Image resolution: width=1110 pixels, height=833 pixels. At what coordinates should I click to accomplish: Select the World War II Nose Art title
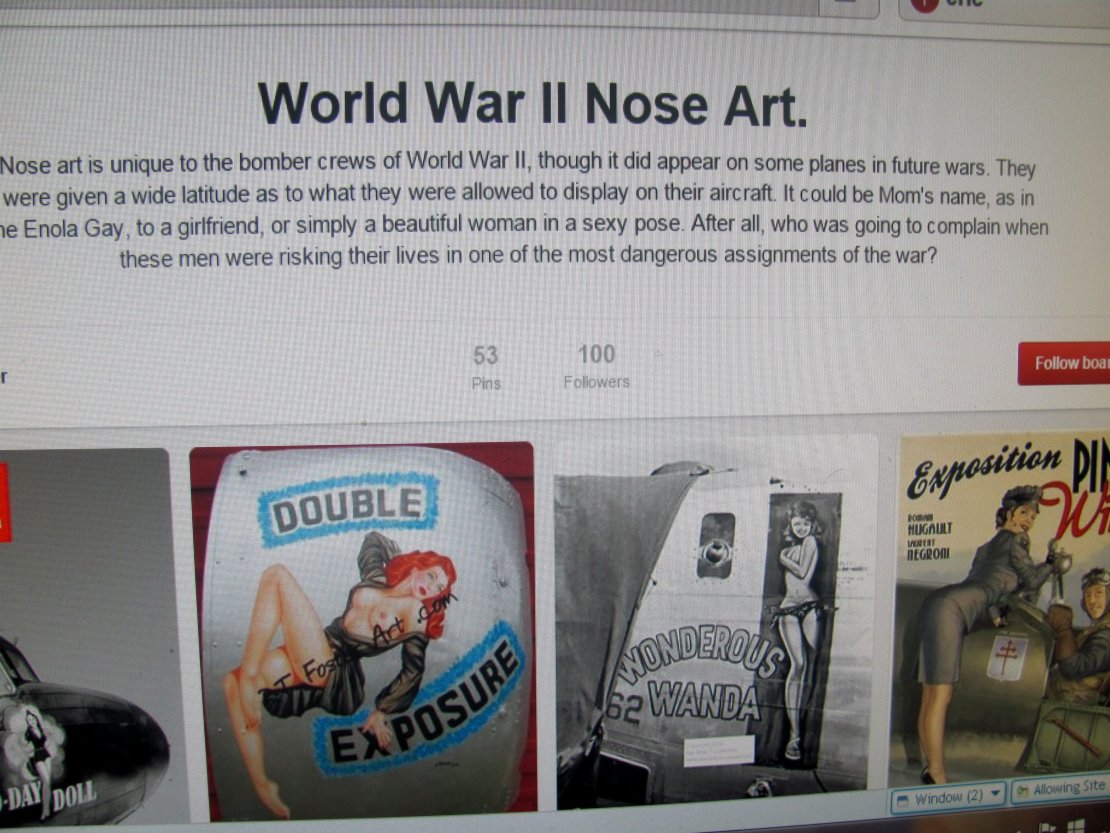click(532, 104)
